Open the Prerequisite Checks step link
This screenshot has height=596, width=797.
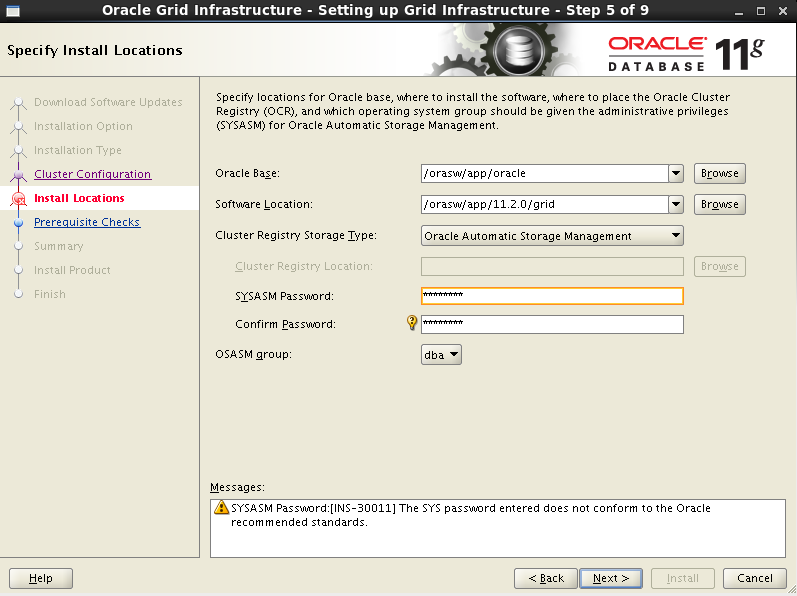[87, 222]
